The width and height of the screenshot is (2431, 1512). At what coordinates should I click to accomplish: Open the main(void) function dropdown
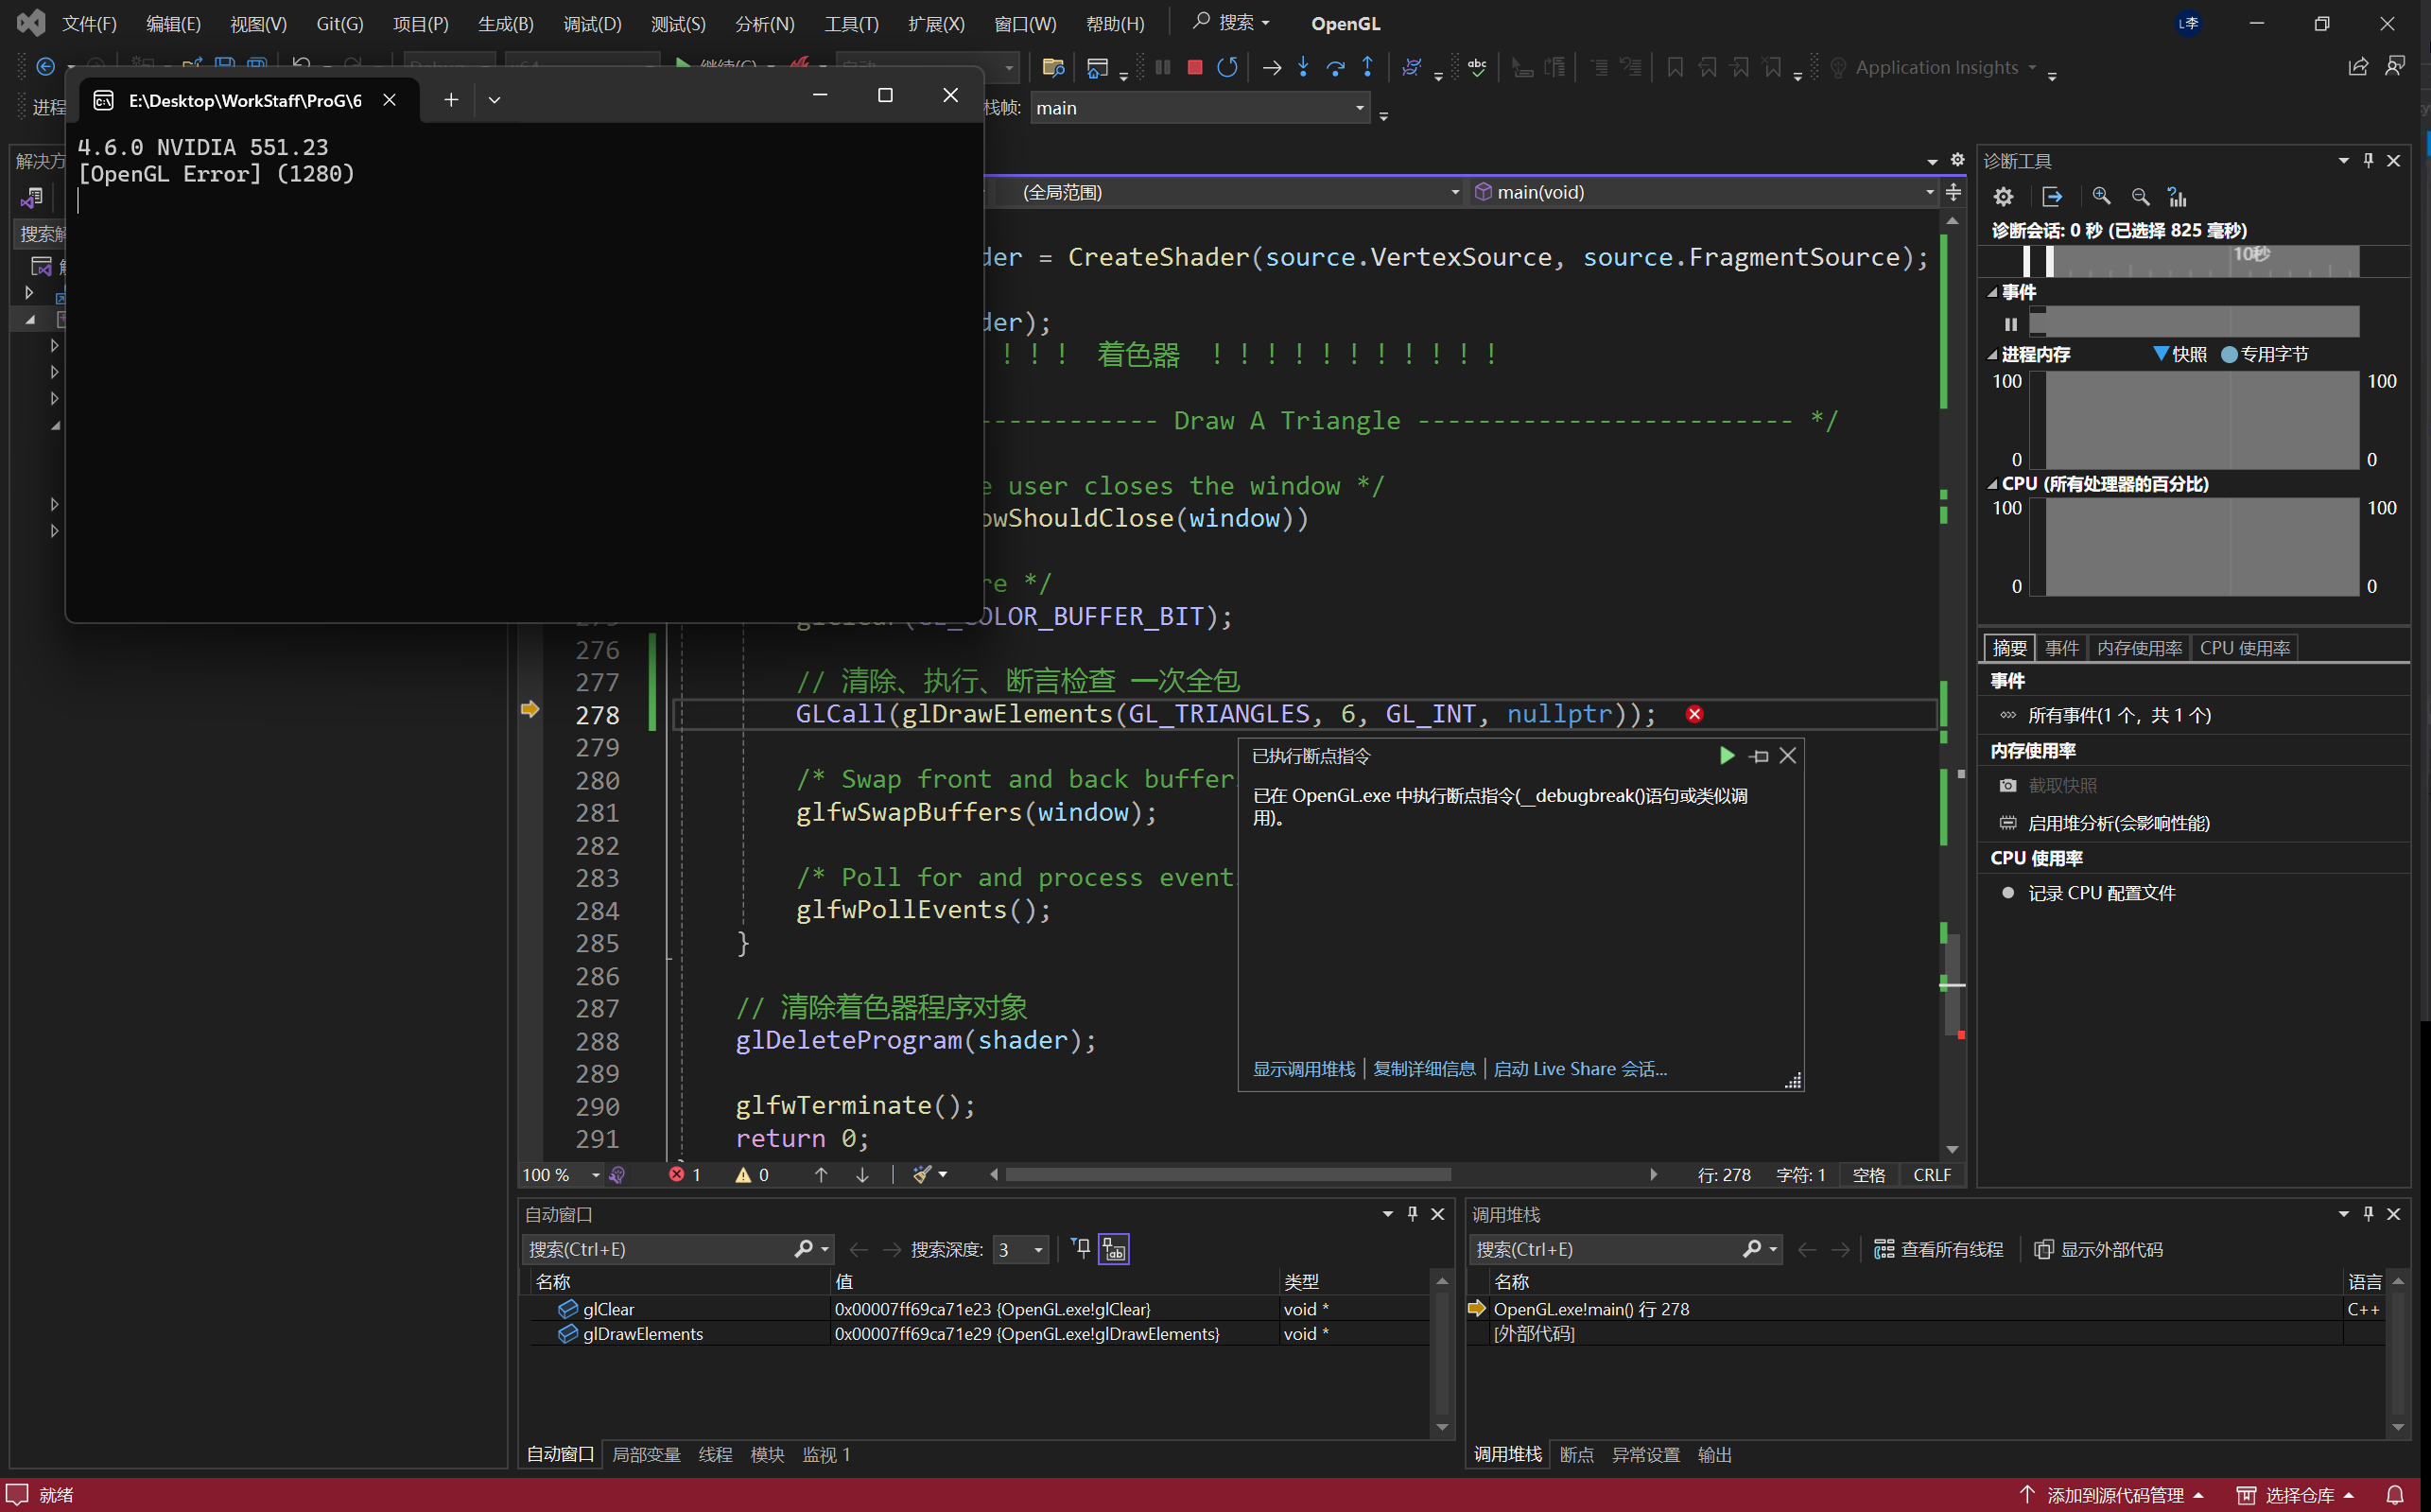(x=1929, y=192)
